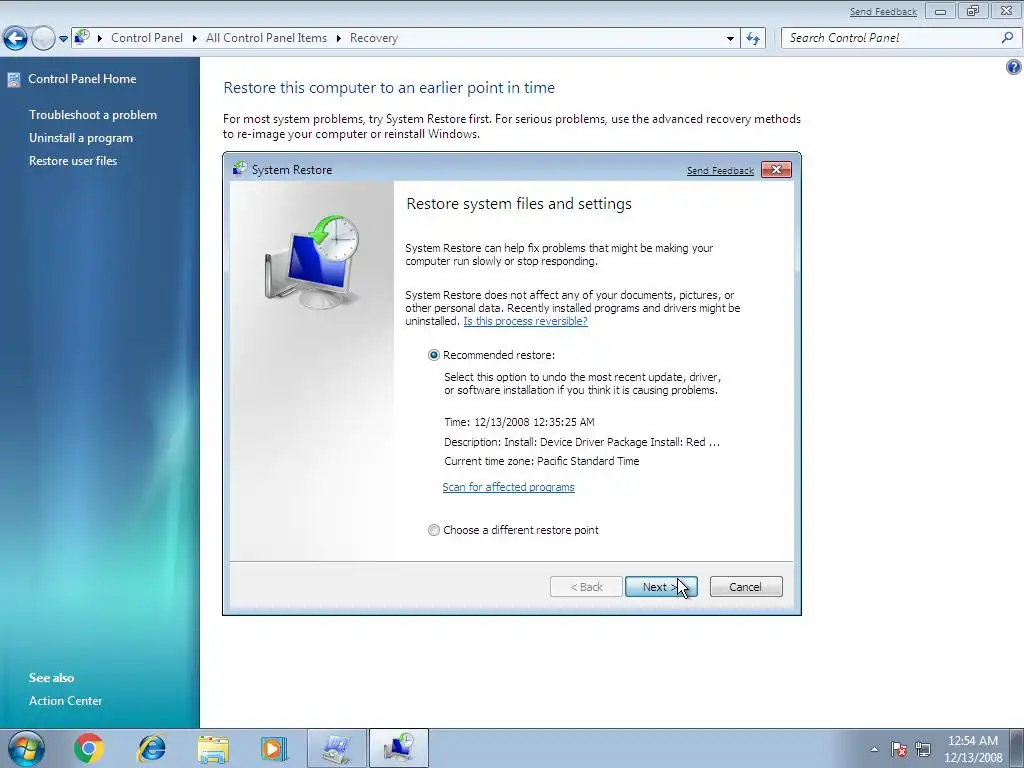Open Troubleshoot a problem

point(93,115)
